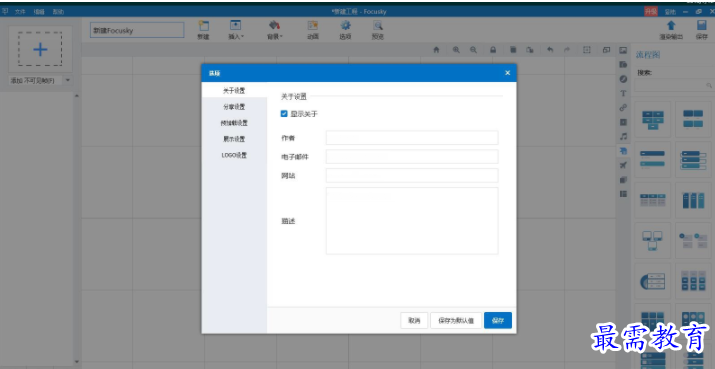715x369 pixels.
Task: Switch to 关于设置 tab in dialog
Action: click(234, 90)
